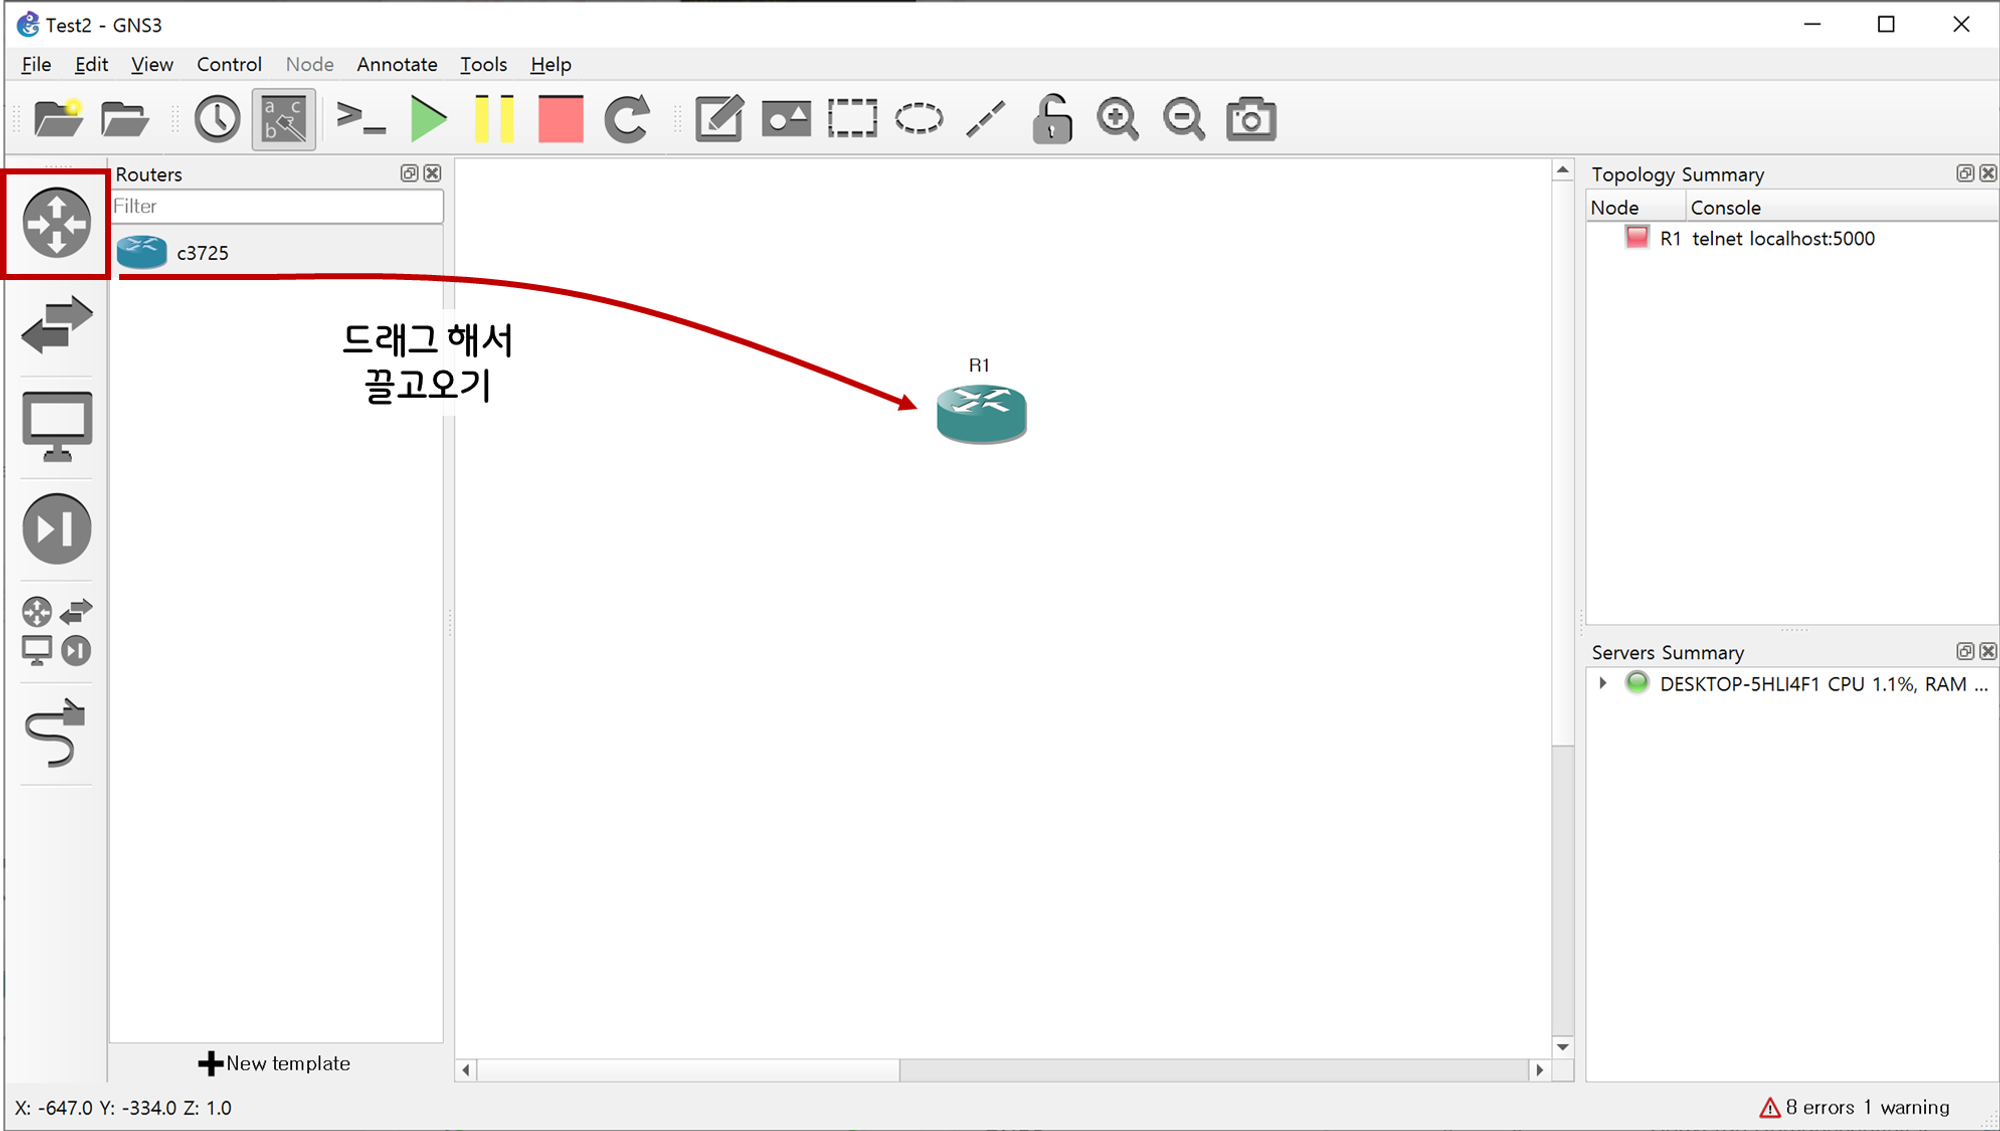Float the Routers panel
Screen dimensions: 2000x1131
[409, 173]
